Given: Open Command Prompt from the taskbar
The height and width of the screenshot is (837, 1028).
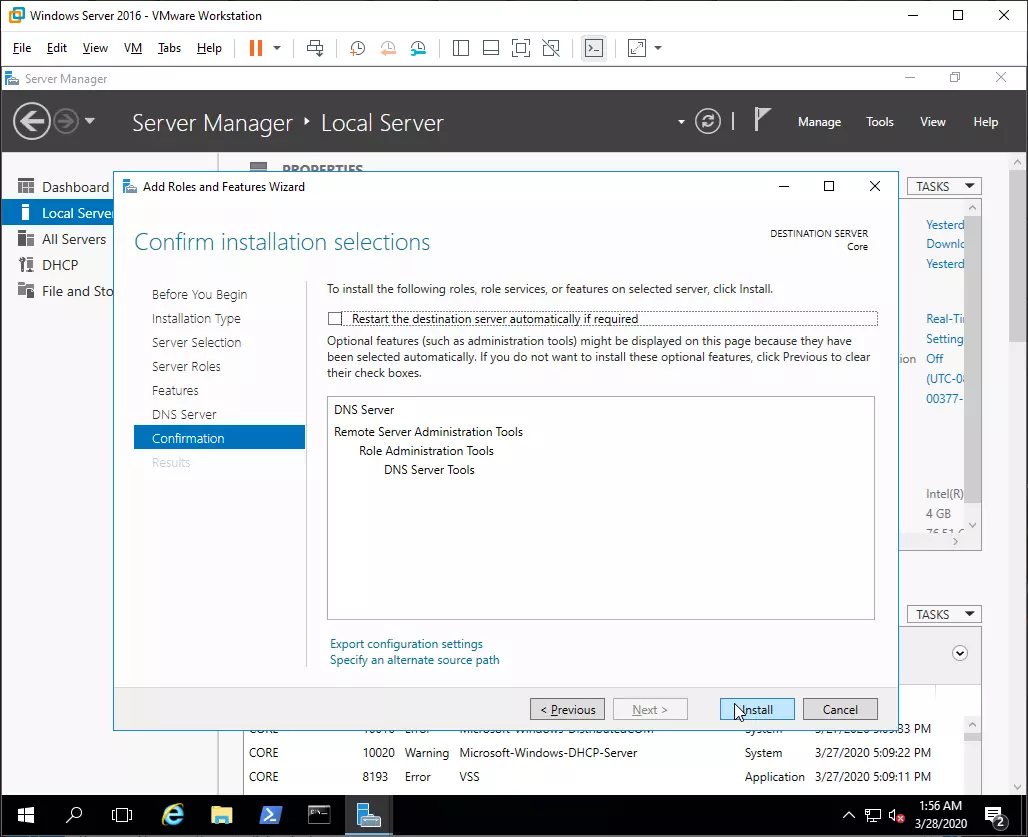Looking at the screenshot, I should tap(319, 815).
